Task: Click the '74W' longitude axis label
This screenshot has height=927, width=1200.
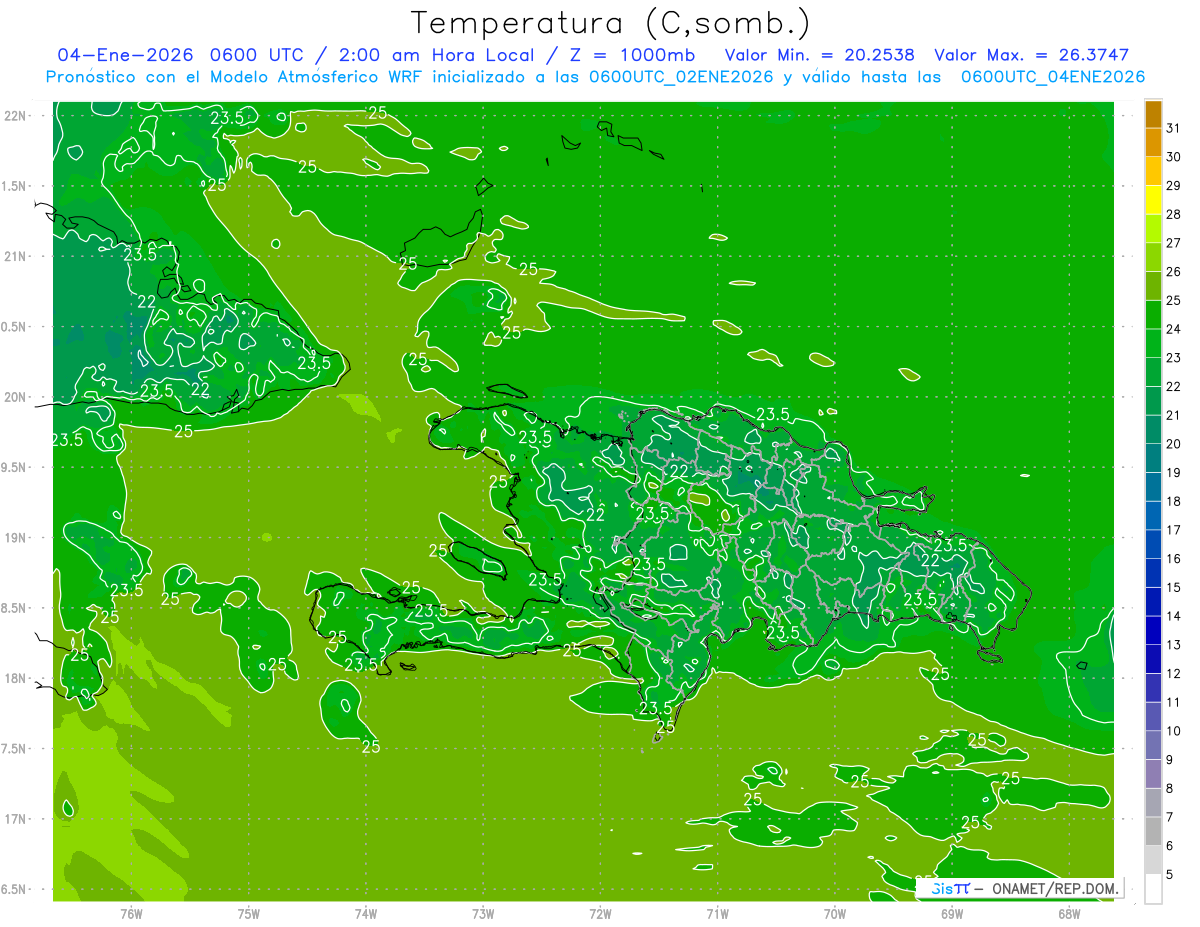Action: (x=366, y=914)
